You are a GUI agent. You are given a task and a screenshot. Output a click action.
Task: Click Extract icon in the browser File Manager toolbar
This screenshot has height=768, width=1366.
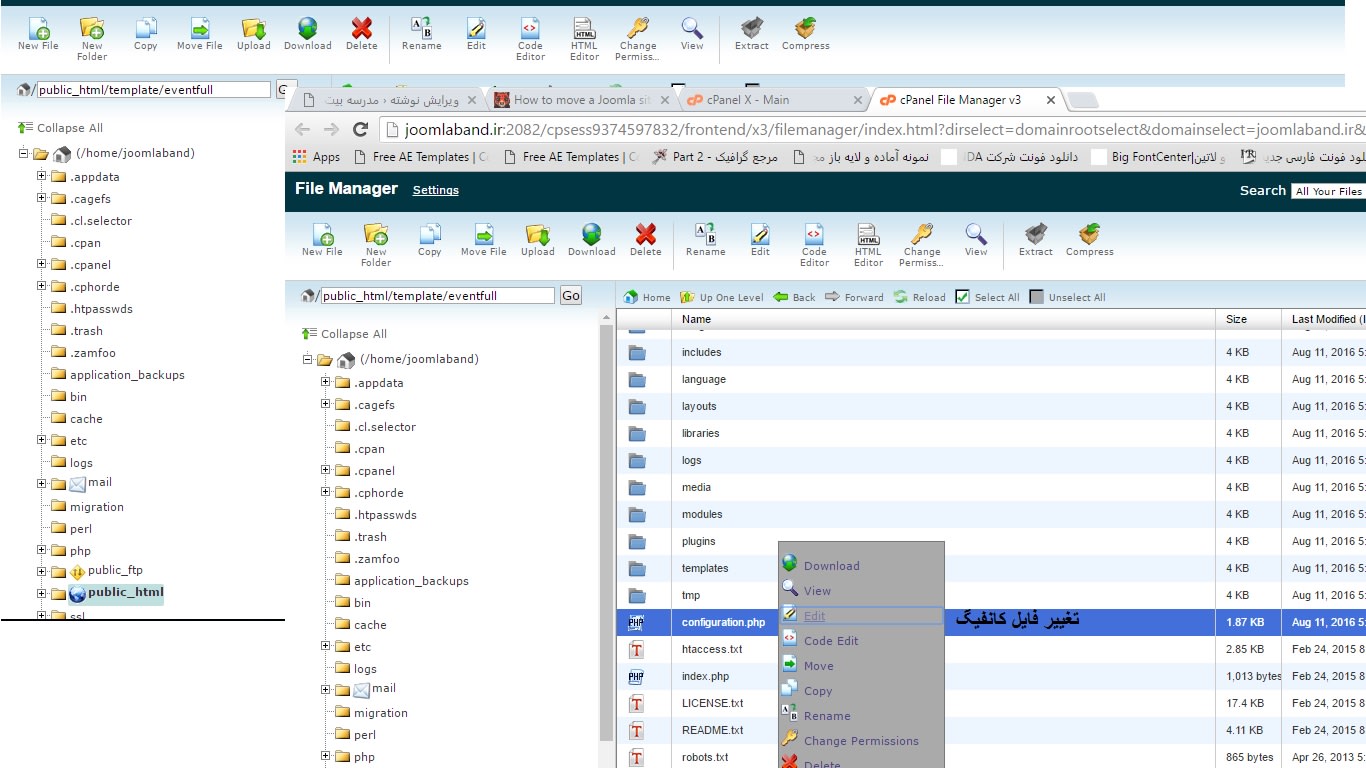point(1036,234)
